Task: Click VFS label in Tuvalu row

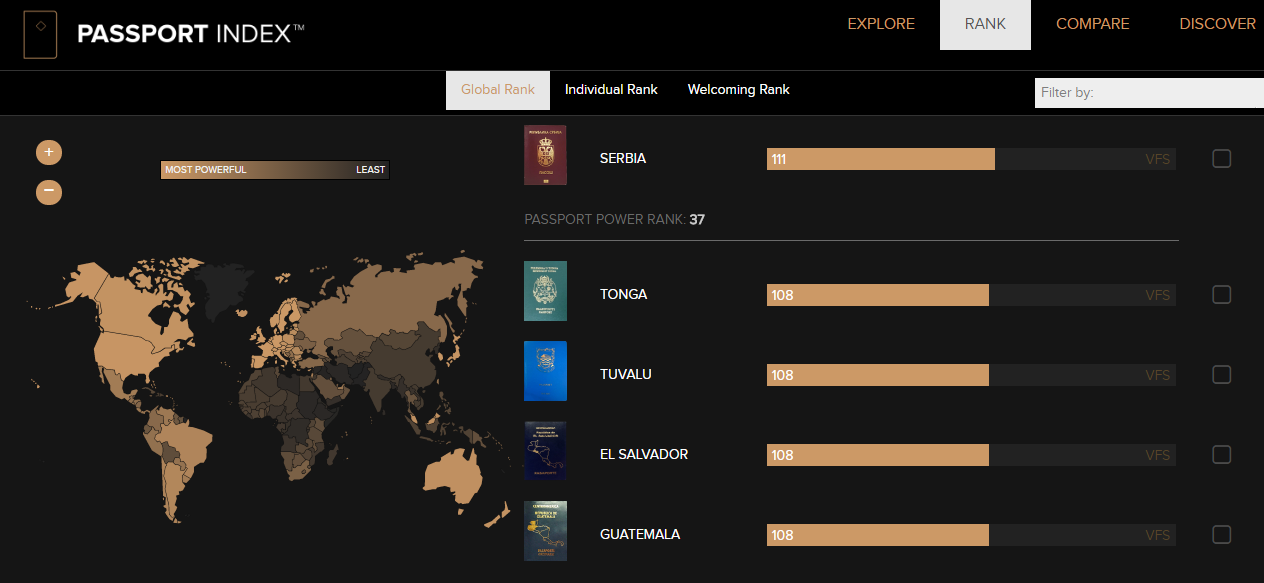Action: 1157,375
